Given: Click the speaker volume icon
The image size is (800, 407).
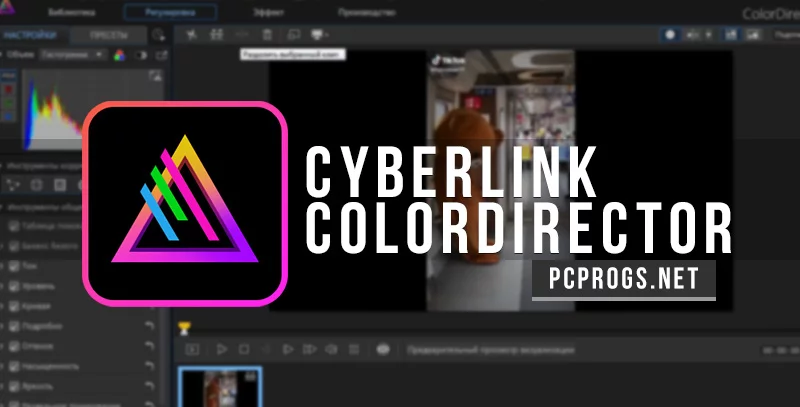Looking at the screenshot, I should [x=693, y=35].
